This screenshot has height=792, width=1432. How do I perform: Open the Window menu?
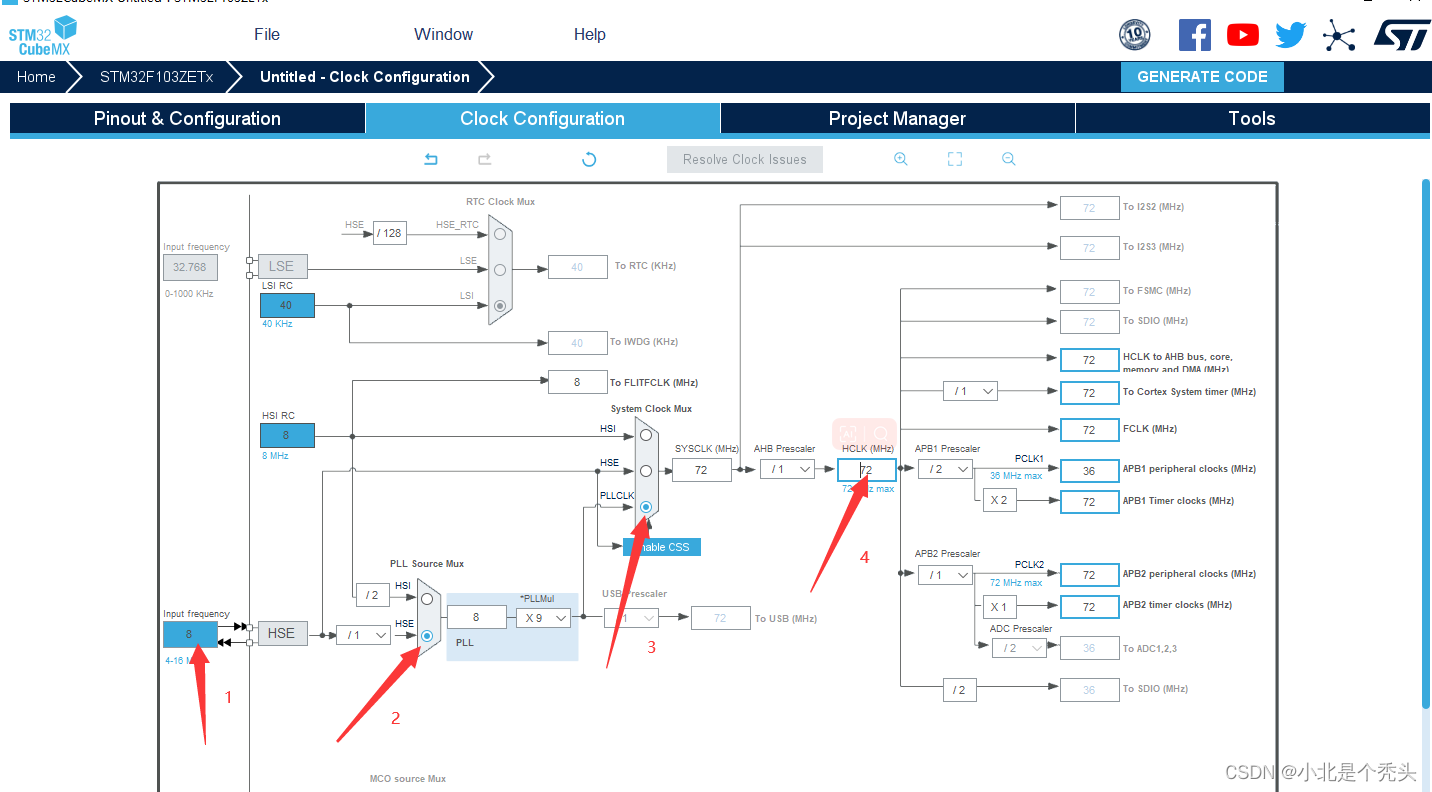click(x=443, y=34)
